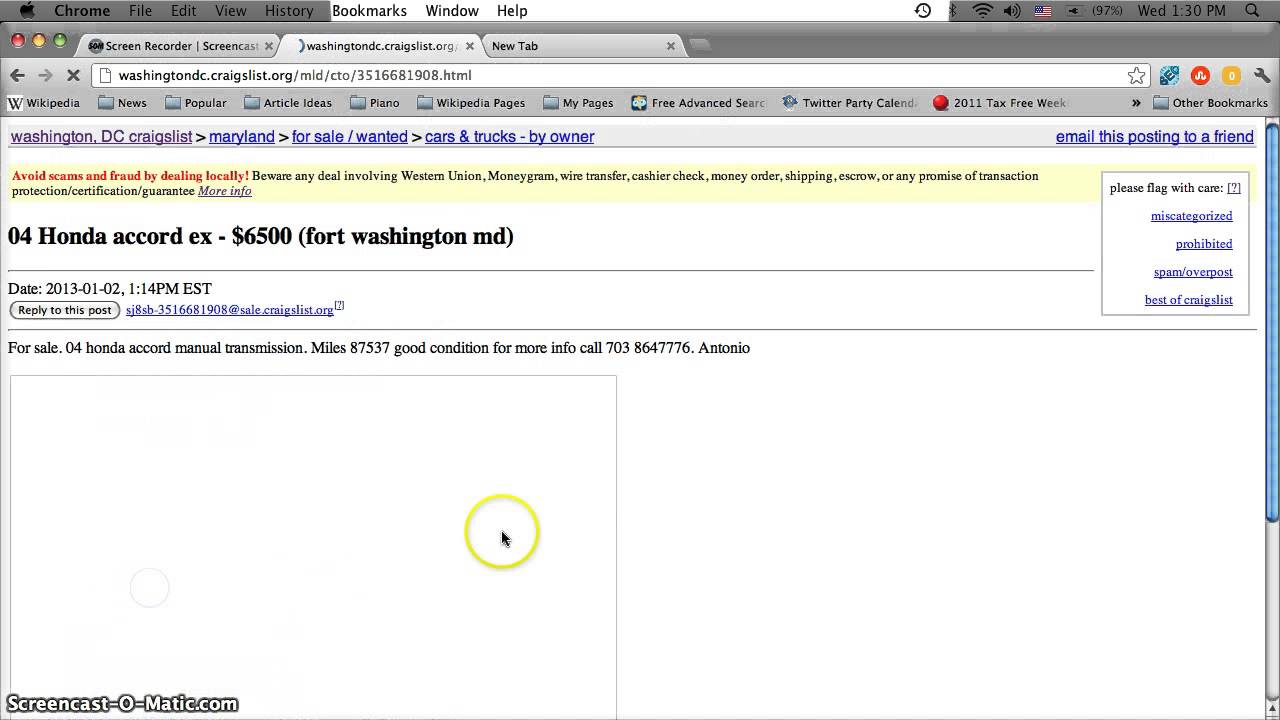Go back with the back arrow
This screenshot has width=1280, height=720.
coord(17,75)
